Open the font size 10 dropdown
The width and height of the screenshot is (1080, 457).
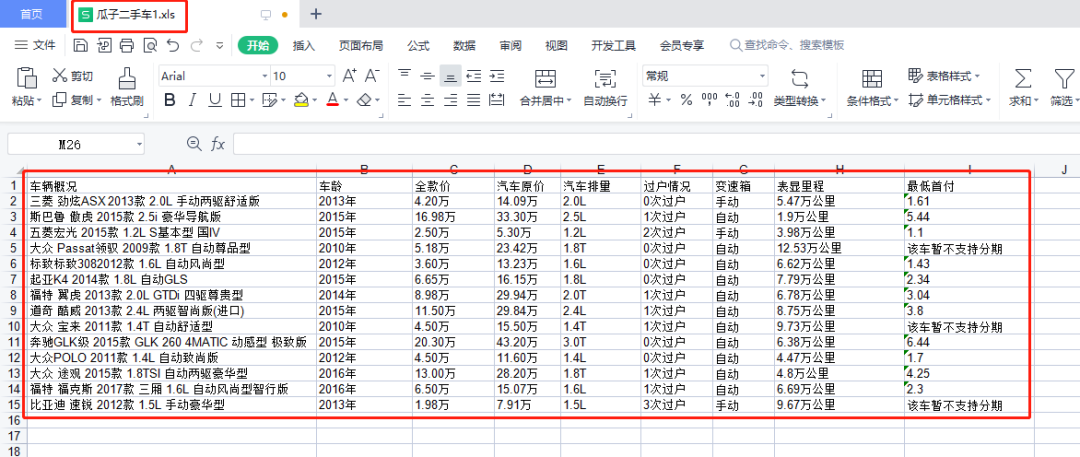(329, 77)
